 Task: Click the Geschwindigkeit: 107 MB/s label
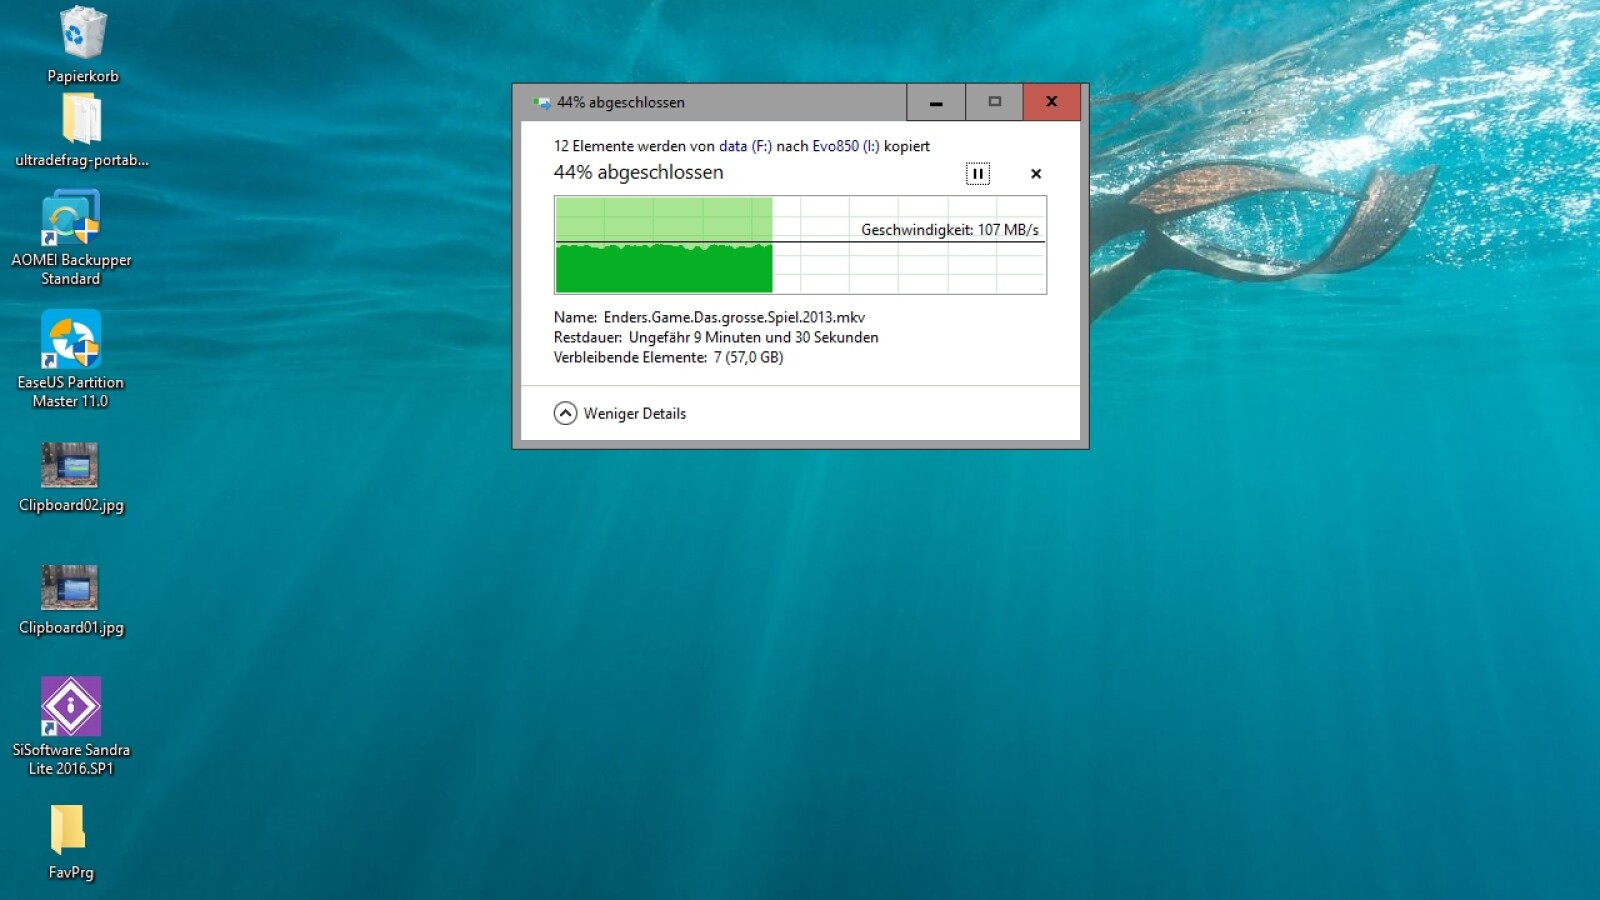(950, 230)
